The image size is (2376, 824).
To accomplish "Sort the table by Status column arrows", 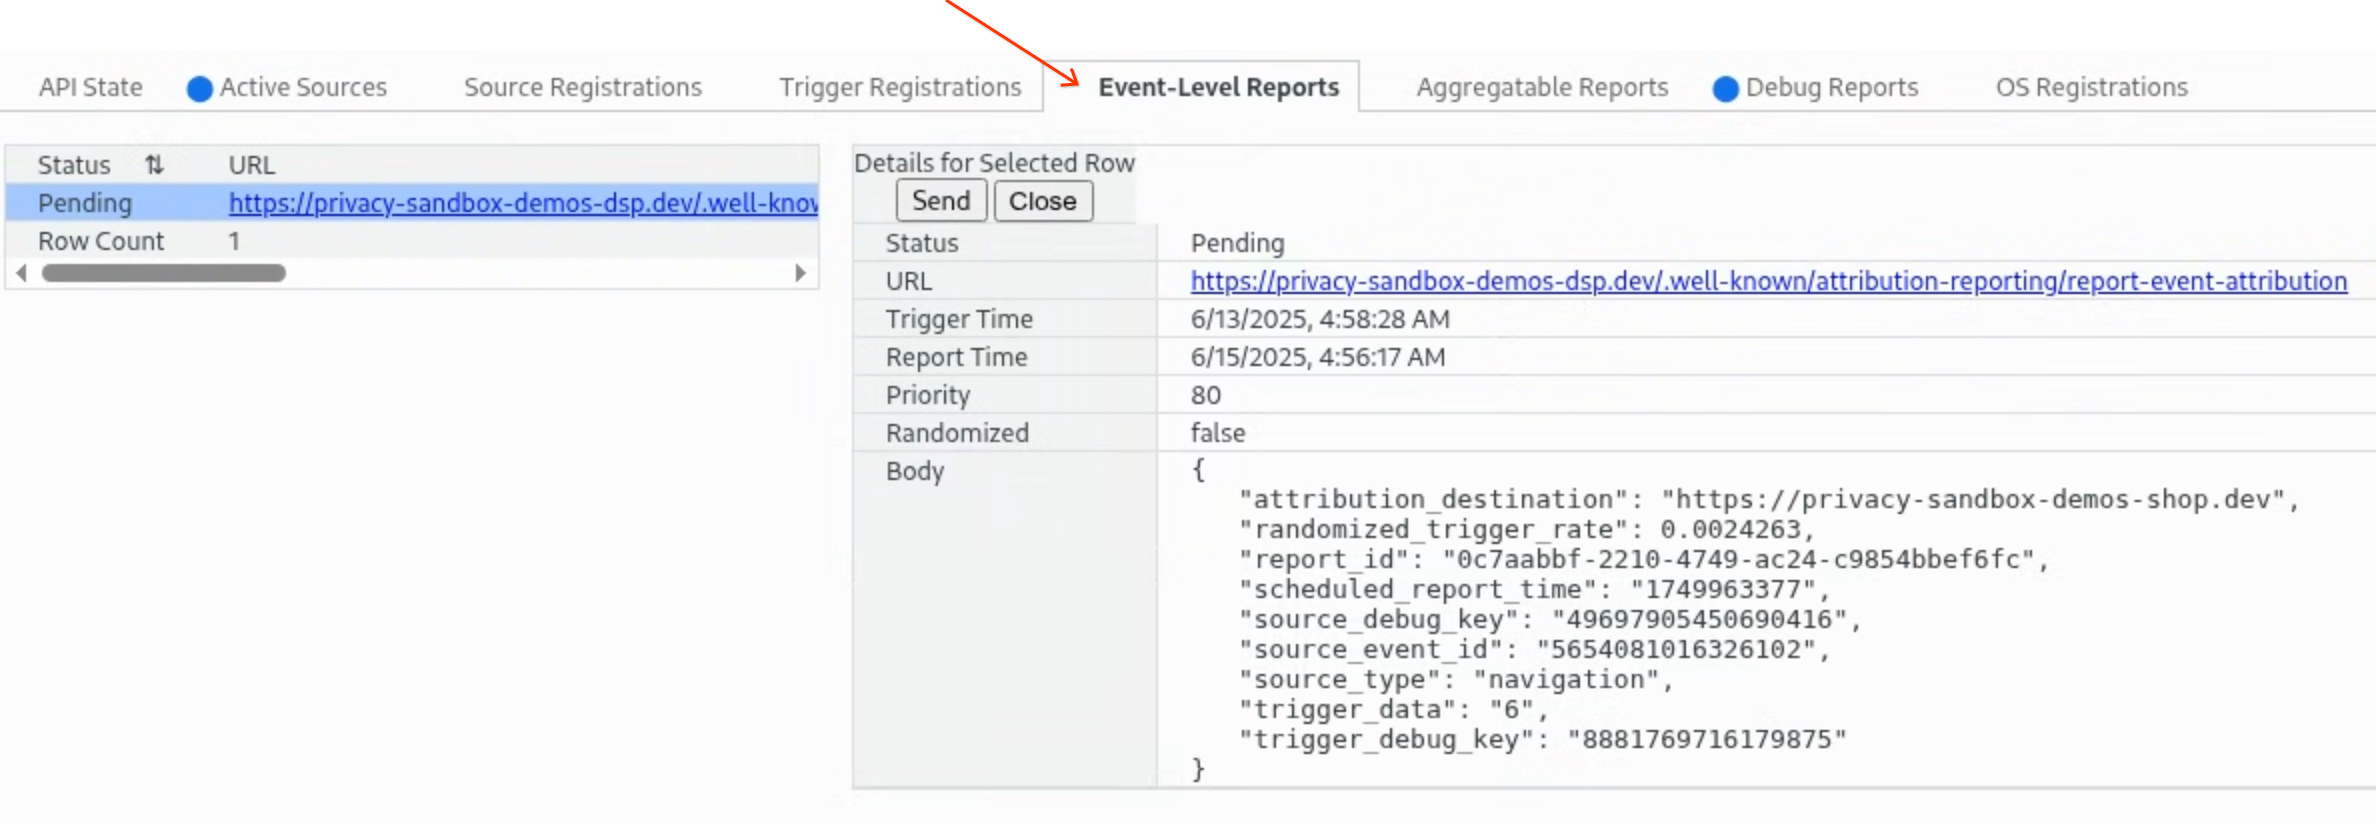I will 154,165.
